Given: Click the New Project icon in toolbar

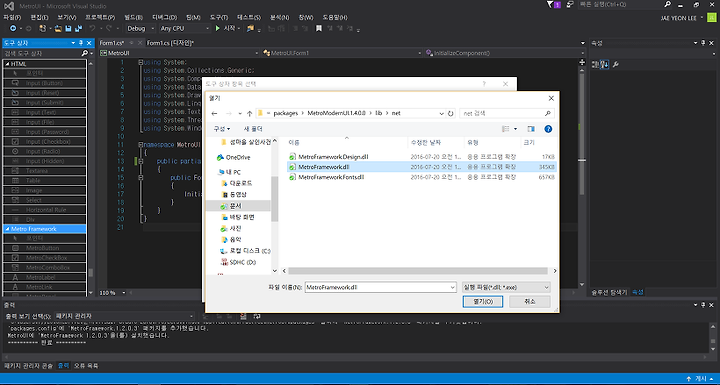Looking at the screenshot, I should 43,28.
